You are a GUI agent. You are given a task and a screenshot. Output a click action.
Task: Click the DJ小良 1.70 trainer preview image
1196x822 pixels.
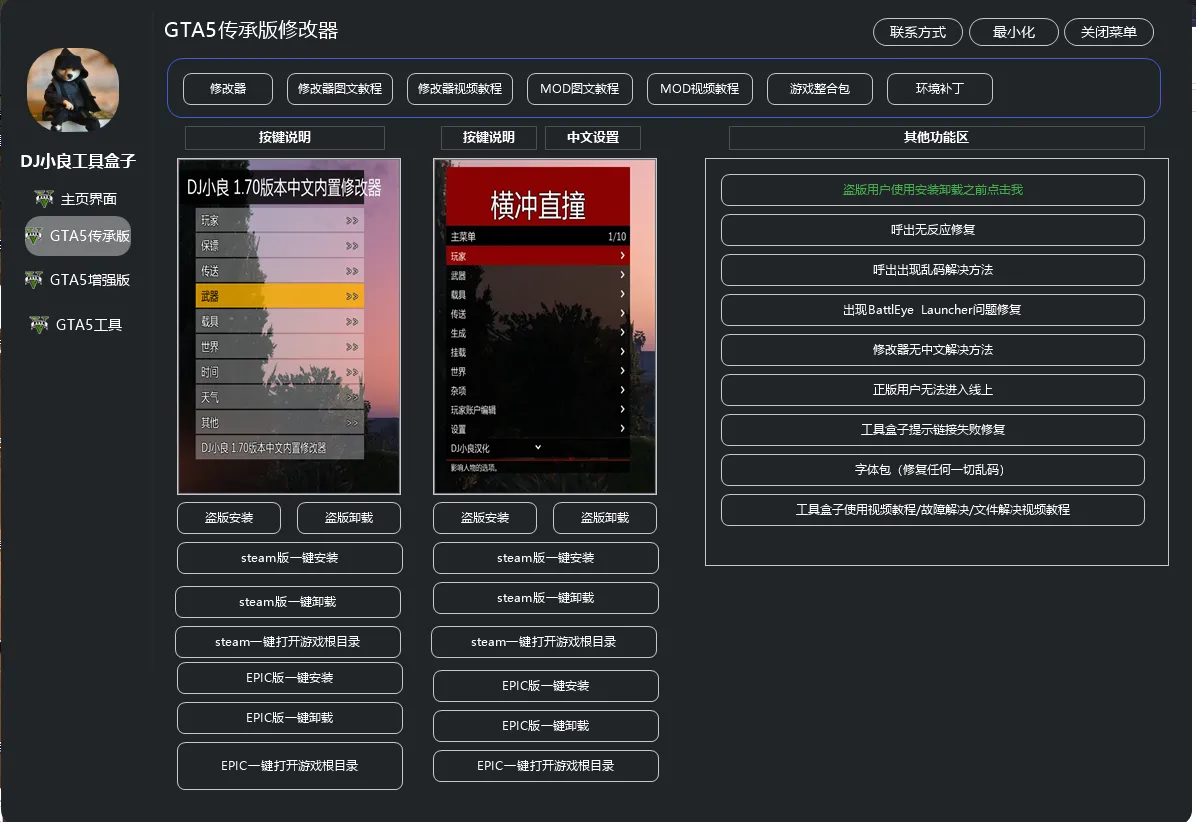(x=289, y=326)
